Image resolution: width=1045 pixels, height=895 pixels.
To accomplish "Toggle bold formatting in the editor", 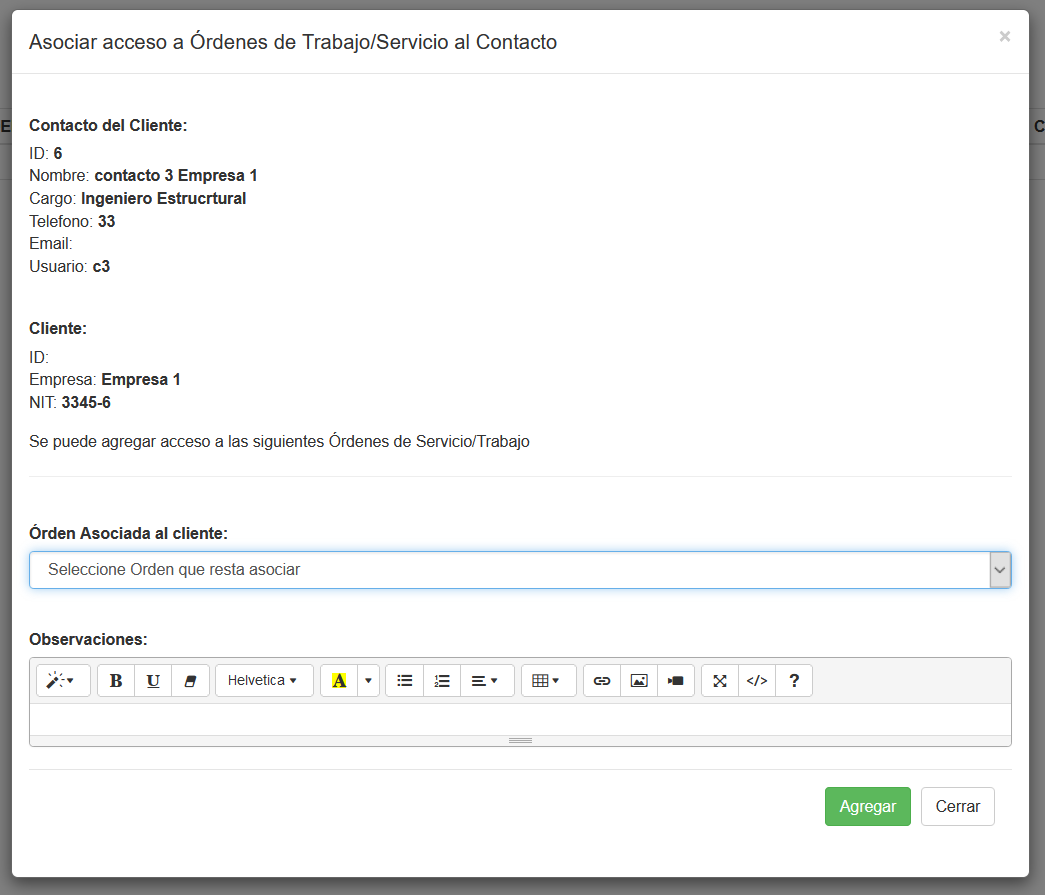I will click(116, 681).
